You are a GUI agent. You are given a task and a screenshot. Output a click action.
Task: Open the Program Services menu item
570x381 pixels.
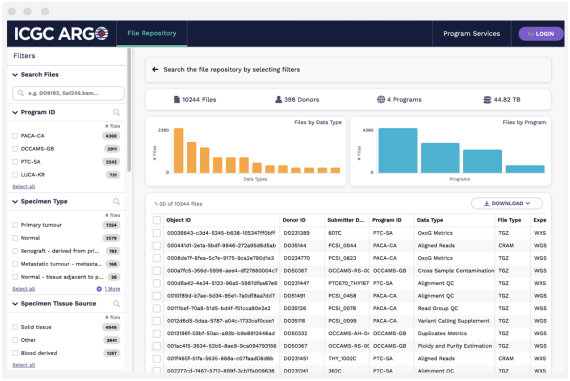(471, 34)
